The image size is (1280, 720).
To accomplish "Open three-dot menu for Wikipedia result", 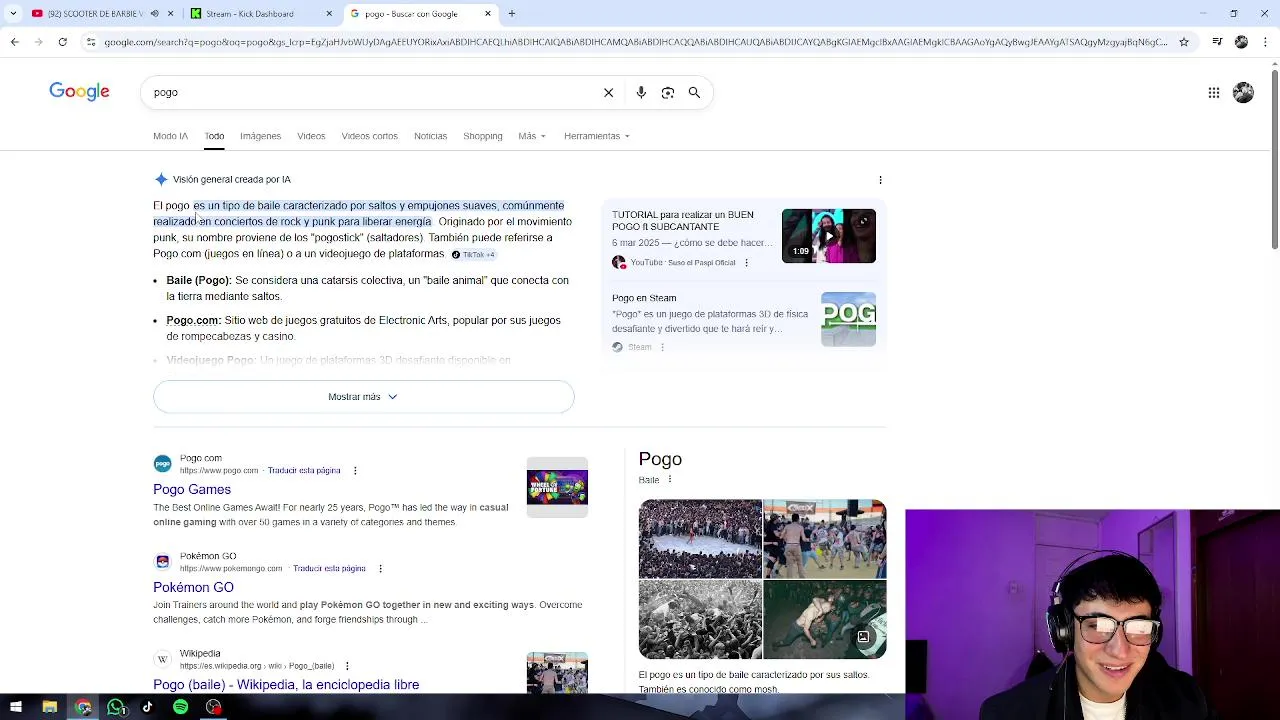I will pos(347,666).
